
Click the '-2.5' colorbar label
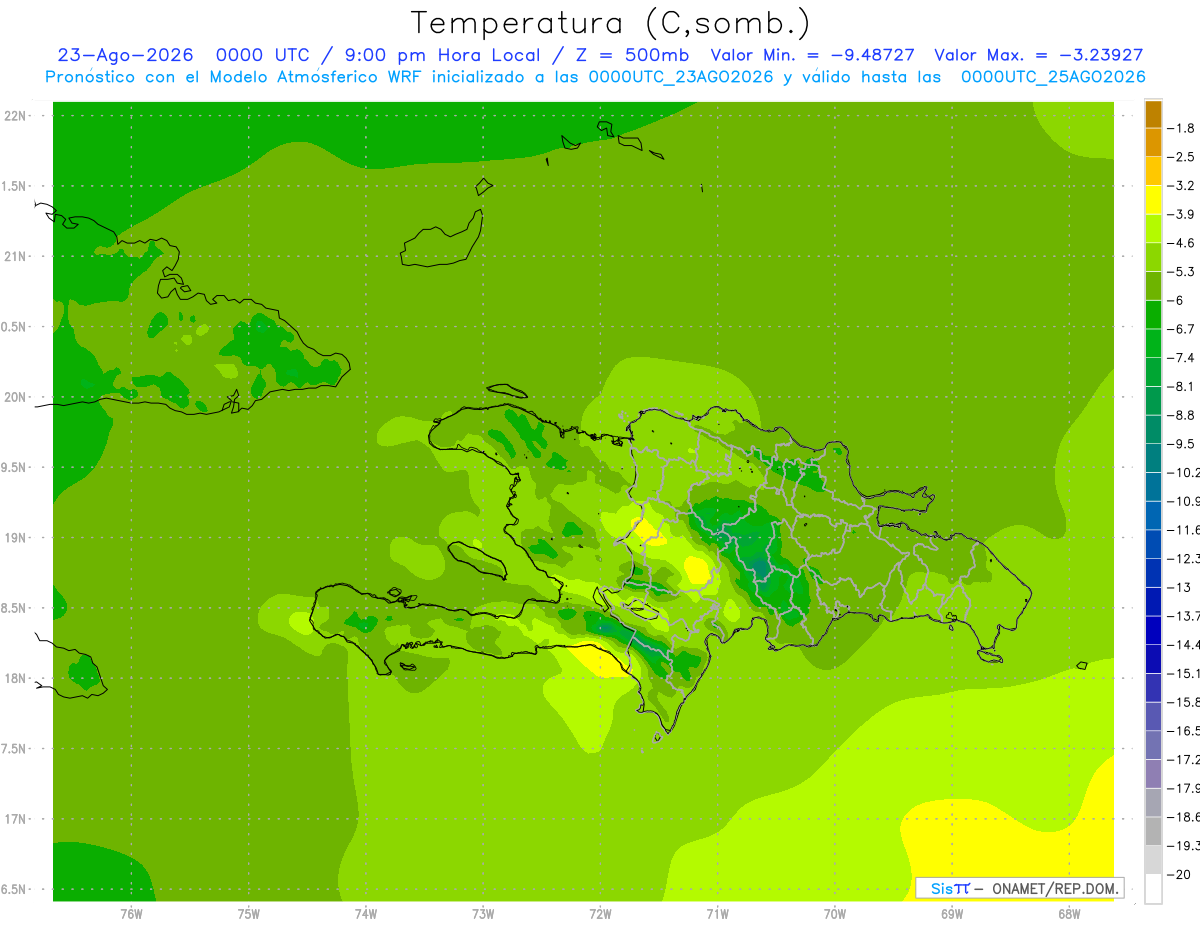(1183, 157)
